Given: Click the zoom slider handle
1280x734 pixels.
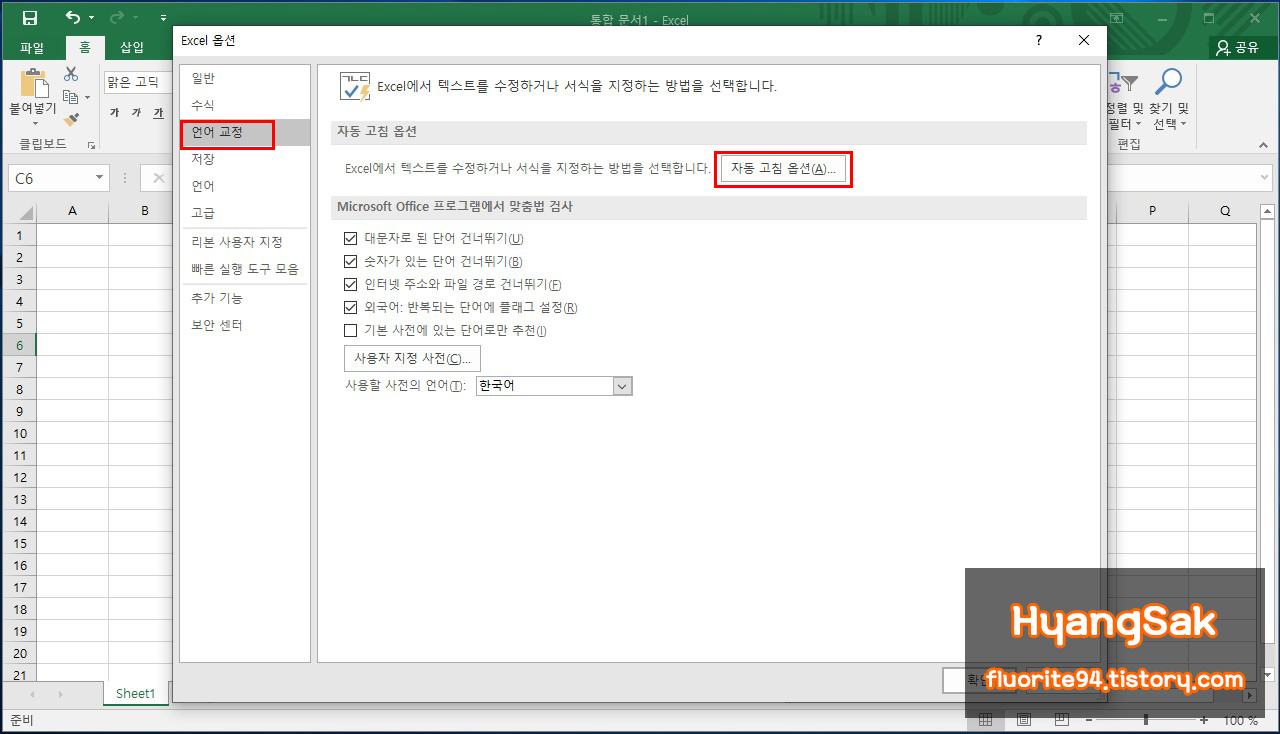Looking at the screenshot, I should [1146, 720].
